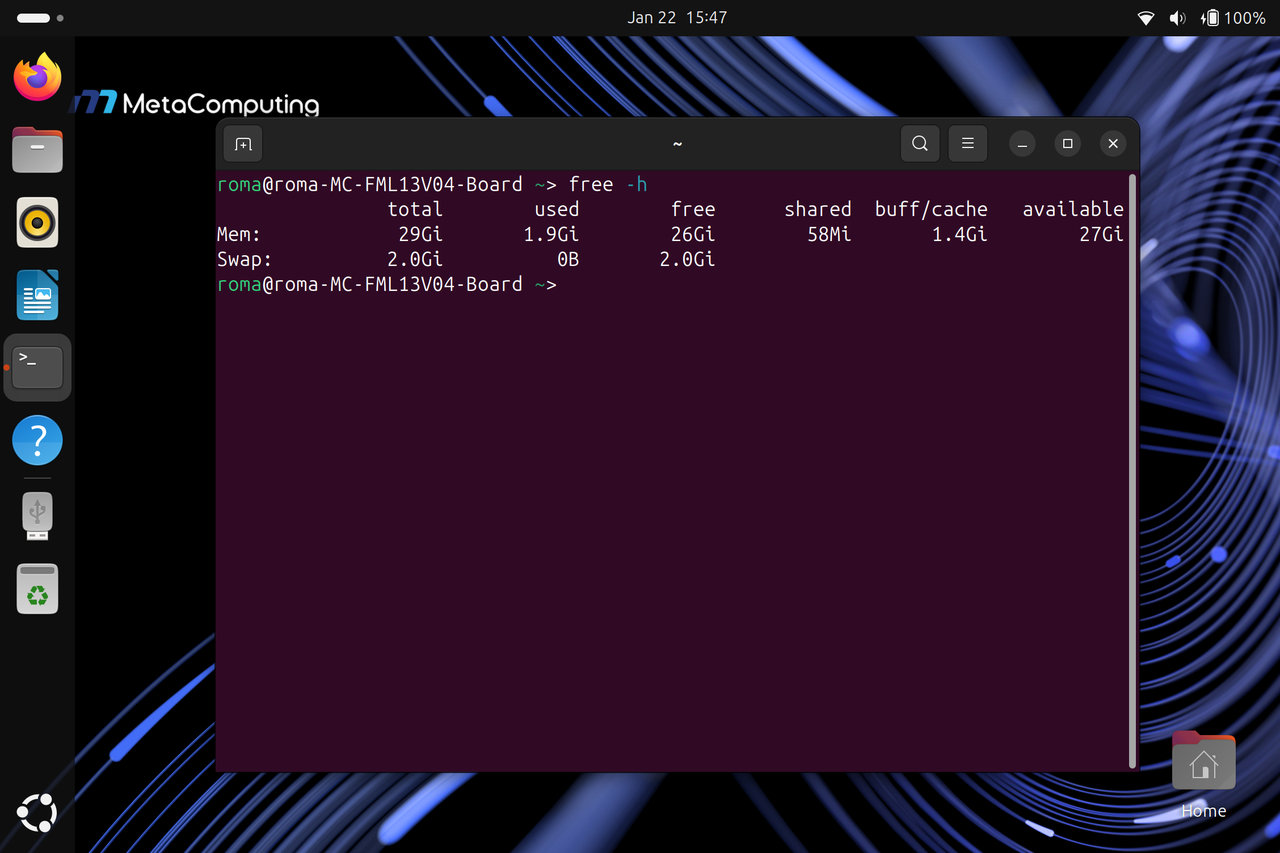Click the buff/cache value 1.4Gi

click(960, 234)
